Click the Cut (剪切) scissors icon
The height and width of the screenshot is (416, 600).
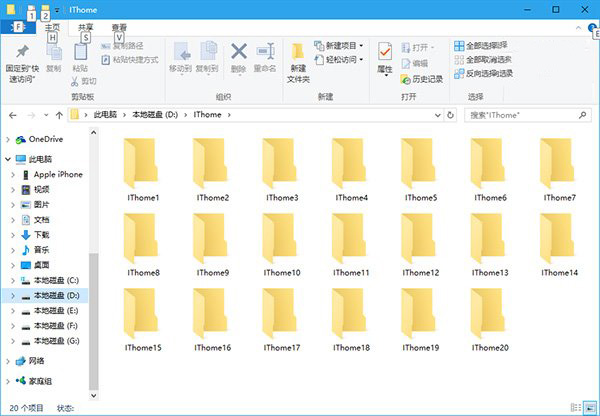click(75, 81)
